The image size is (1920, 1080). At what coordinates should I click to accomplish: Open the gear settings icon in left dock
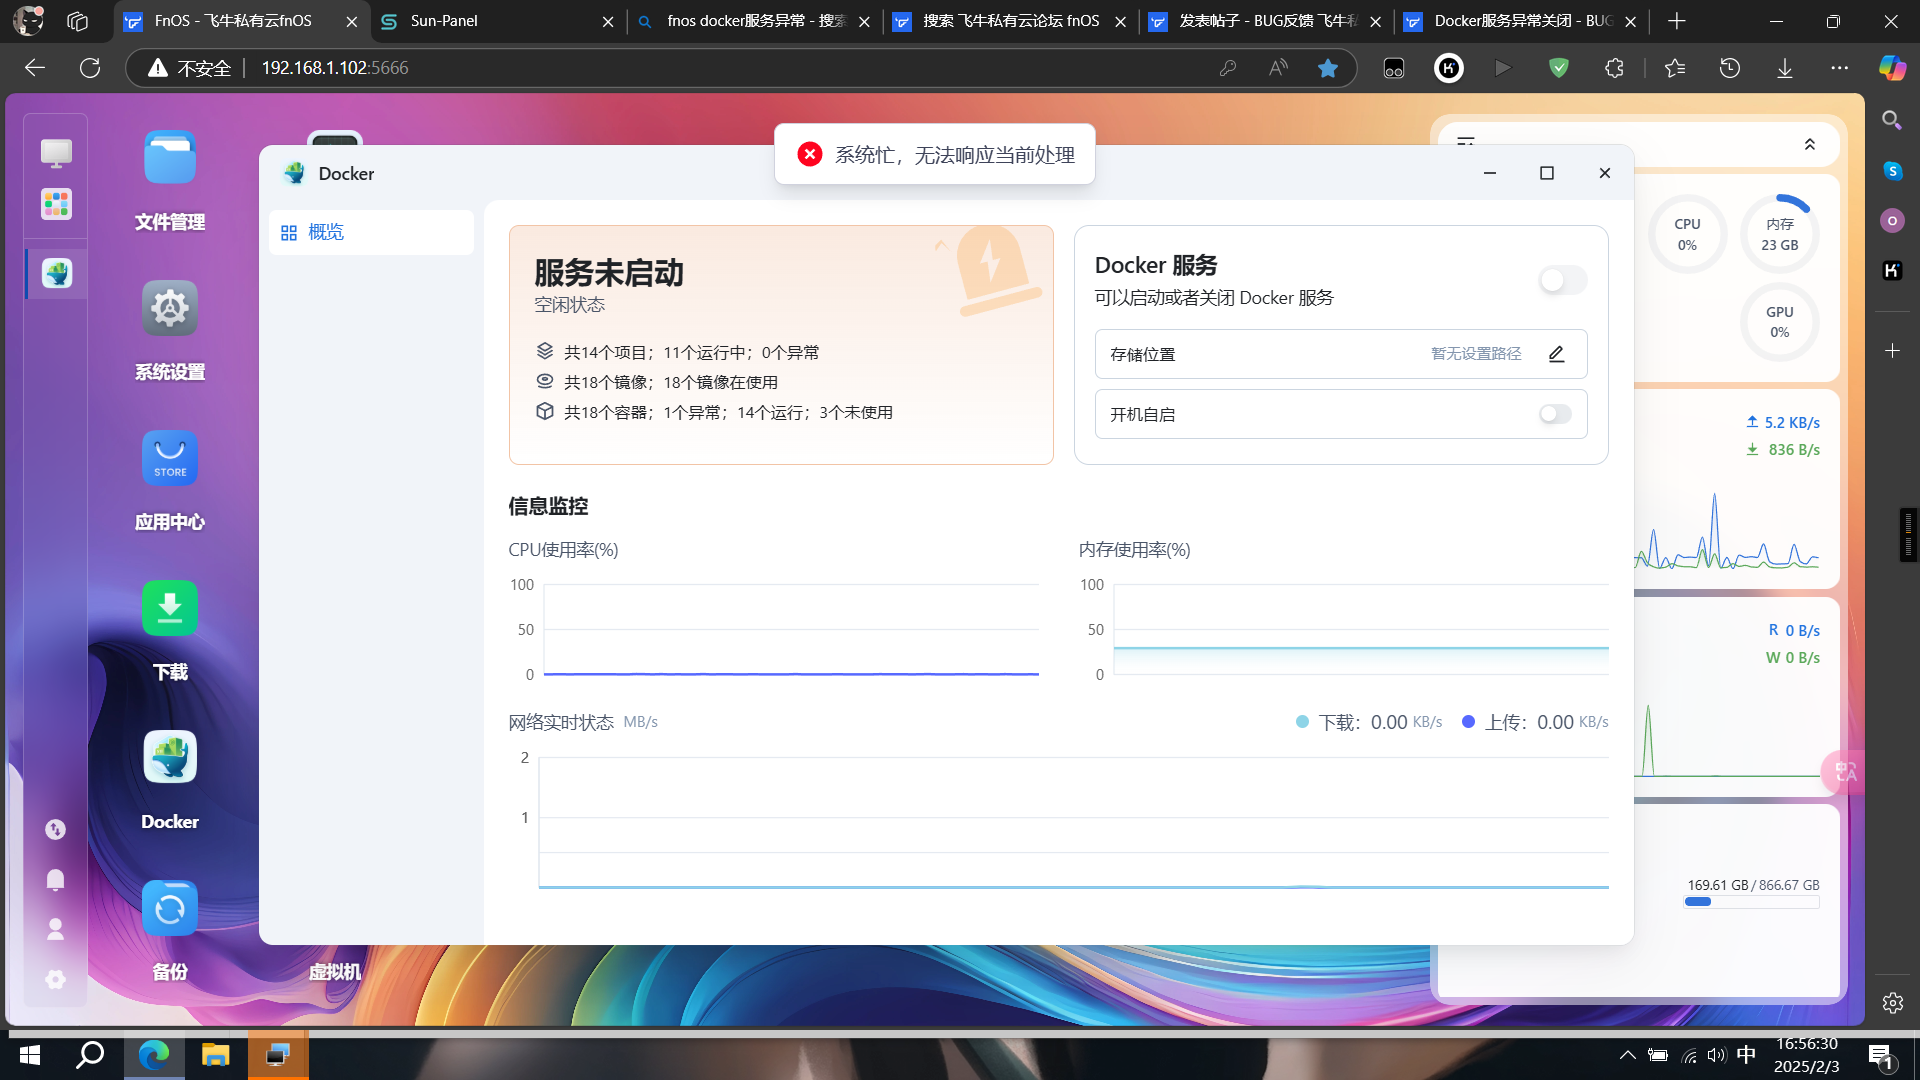(55, 979)
